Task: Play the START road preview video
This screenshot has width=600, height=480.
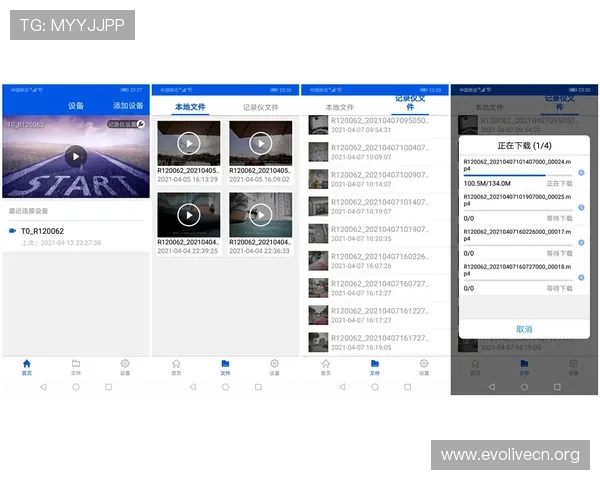Action: pos(76,156)
